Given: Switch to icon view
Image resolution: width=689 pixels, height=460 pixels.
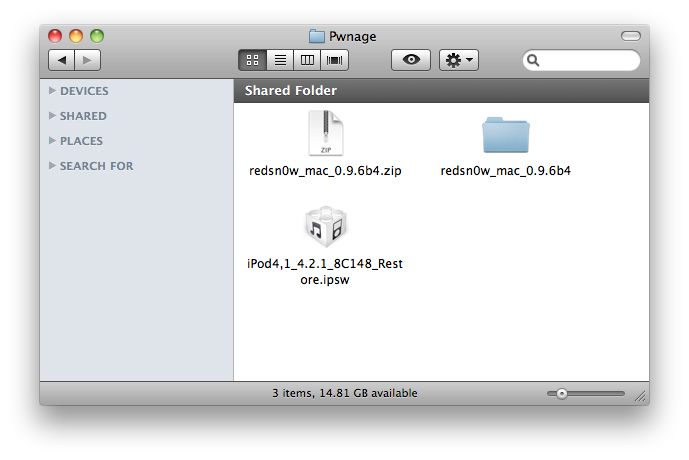Looking at the screenshot, I should (x=252, y=60).
